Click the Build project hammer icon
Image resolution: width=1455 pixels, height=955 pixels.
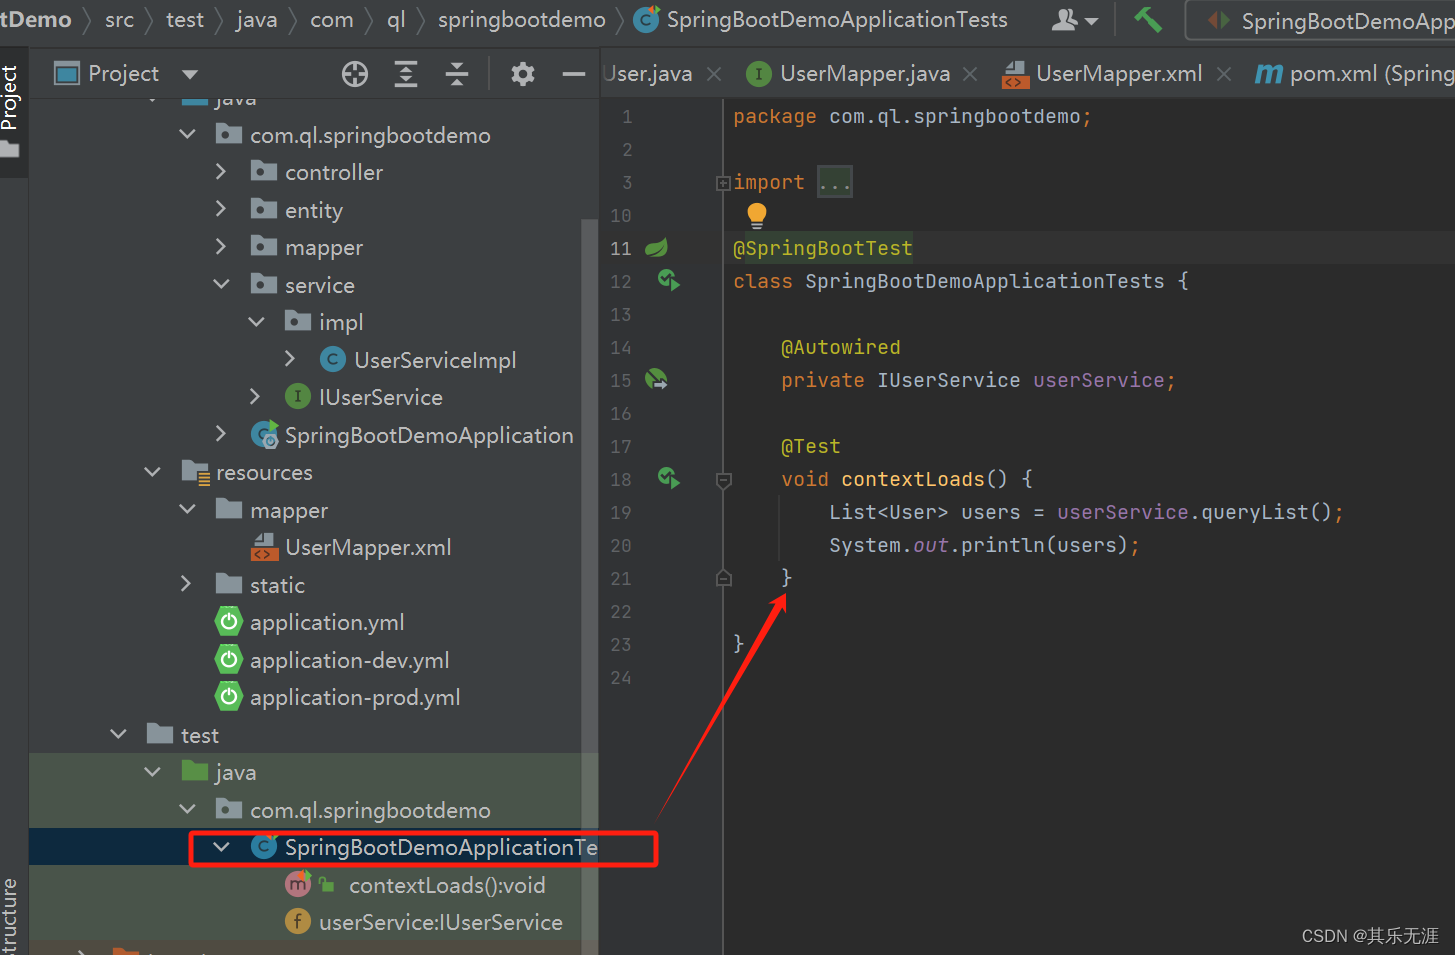click(x=1148, y=20)
